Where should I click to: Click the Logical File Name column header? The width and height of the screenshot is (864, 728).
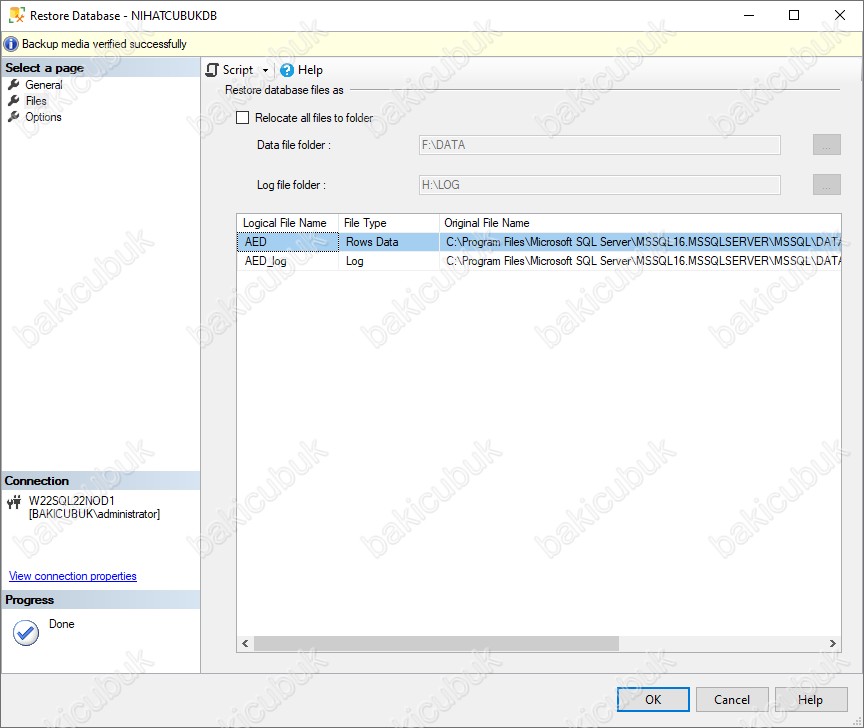pos(287,223)
